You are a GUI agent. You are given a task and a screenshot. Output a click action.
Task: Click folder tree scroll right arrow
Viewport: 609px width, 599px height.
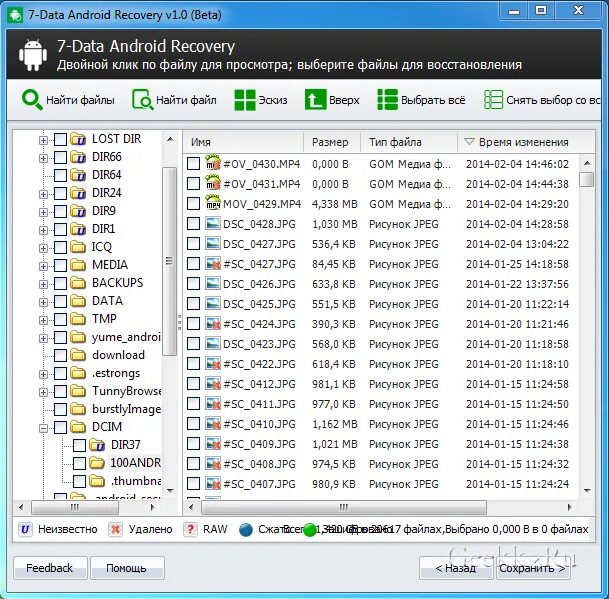[x=153, y=507]
